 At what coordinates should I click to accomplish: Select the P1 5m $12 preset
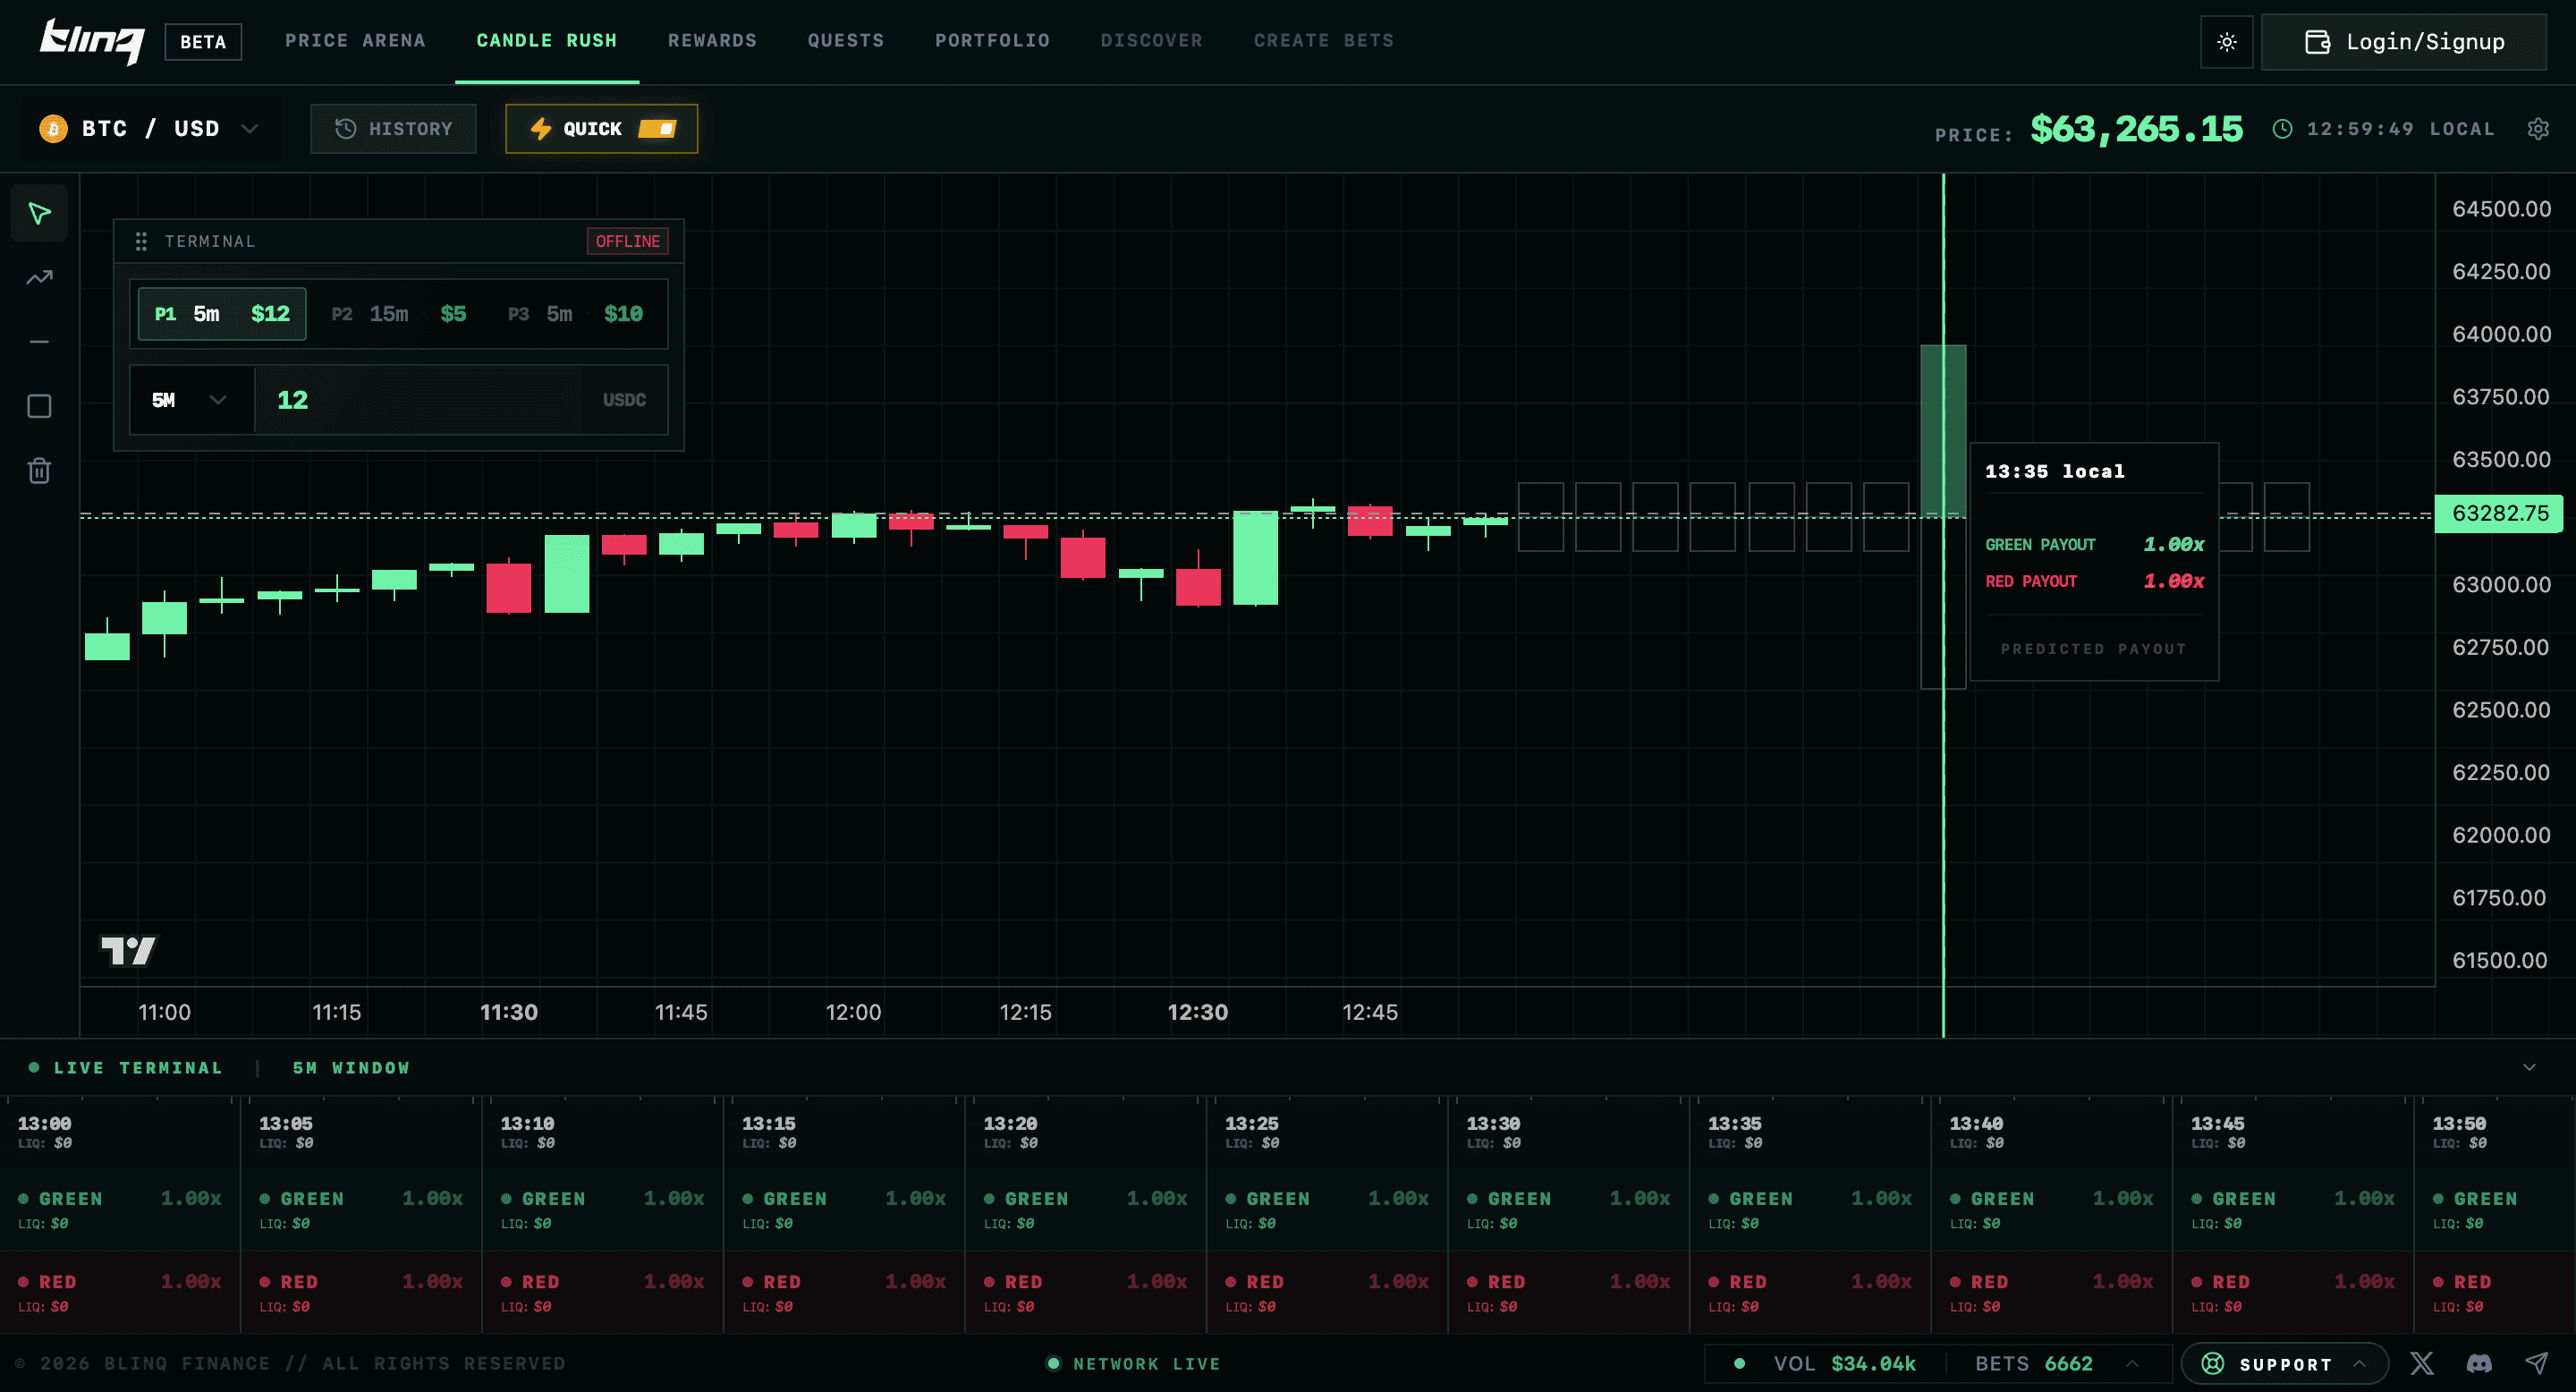point(222,314)
